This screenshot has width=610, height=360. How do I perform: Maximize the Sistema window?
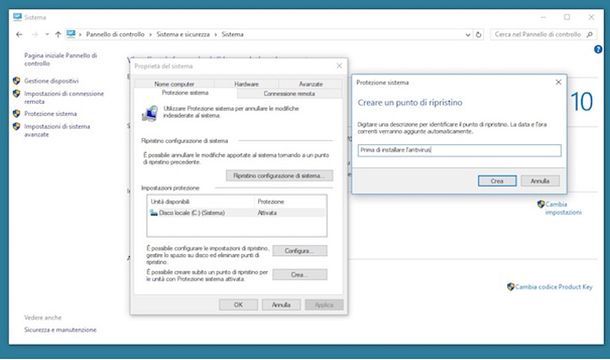567,17
